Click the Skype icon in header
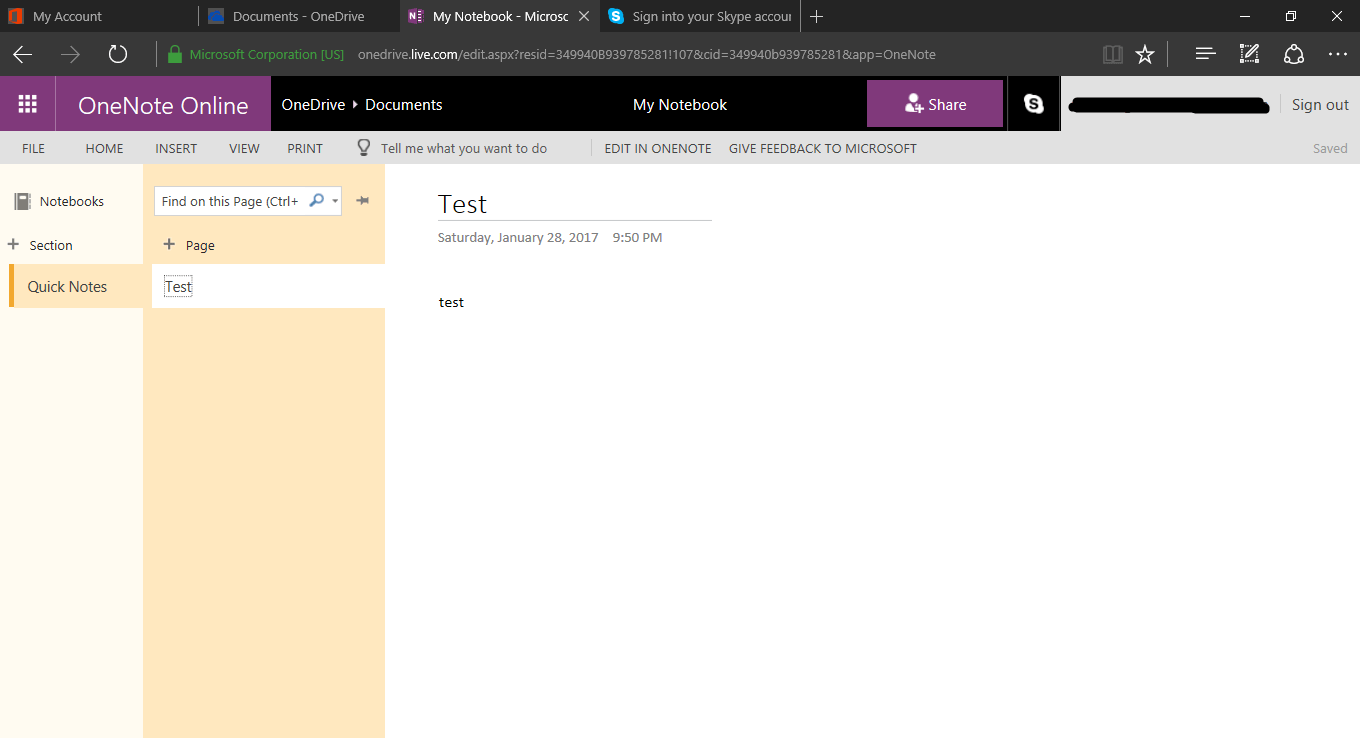The width and height of the screenshot is (1360, 738). [1033, 104]
